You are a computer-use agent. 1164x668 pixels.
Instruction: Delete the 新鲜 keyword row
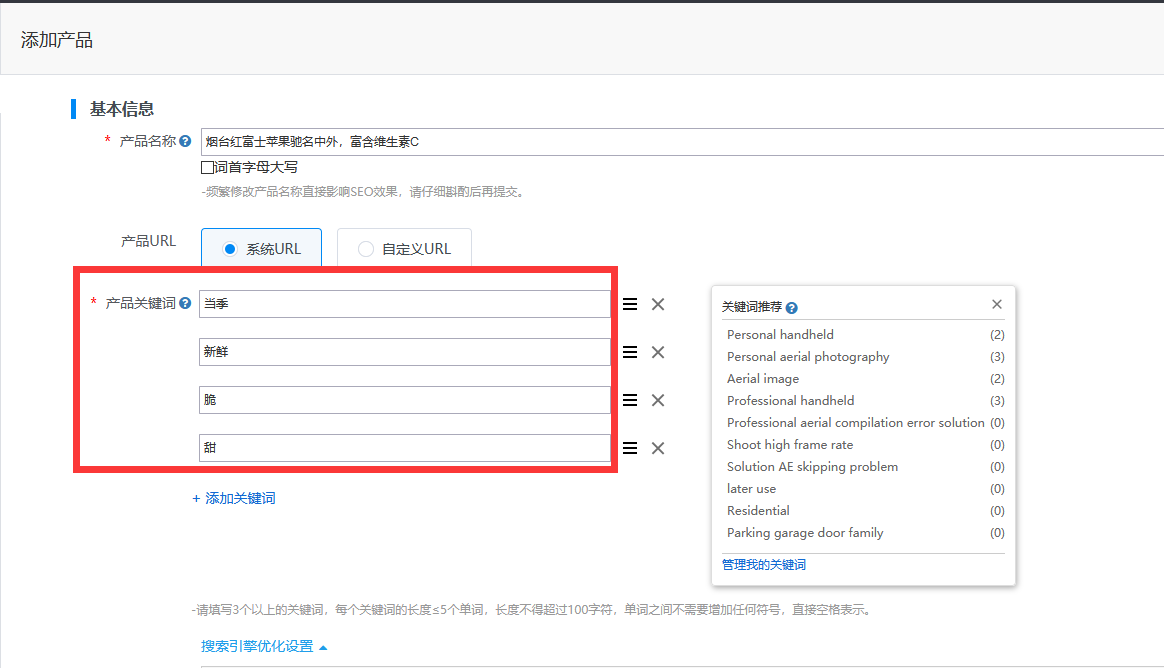coord(658,352)
